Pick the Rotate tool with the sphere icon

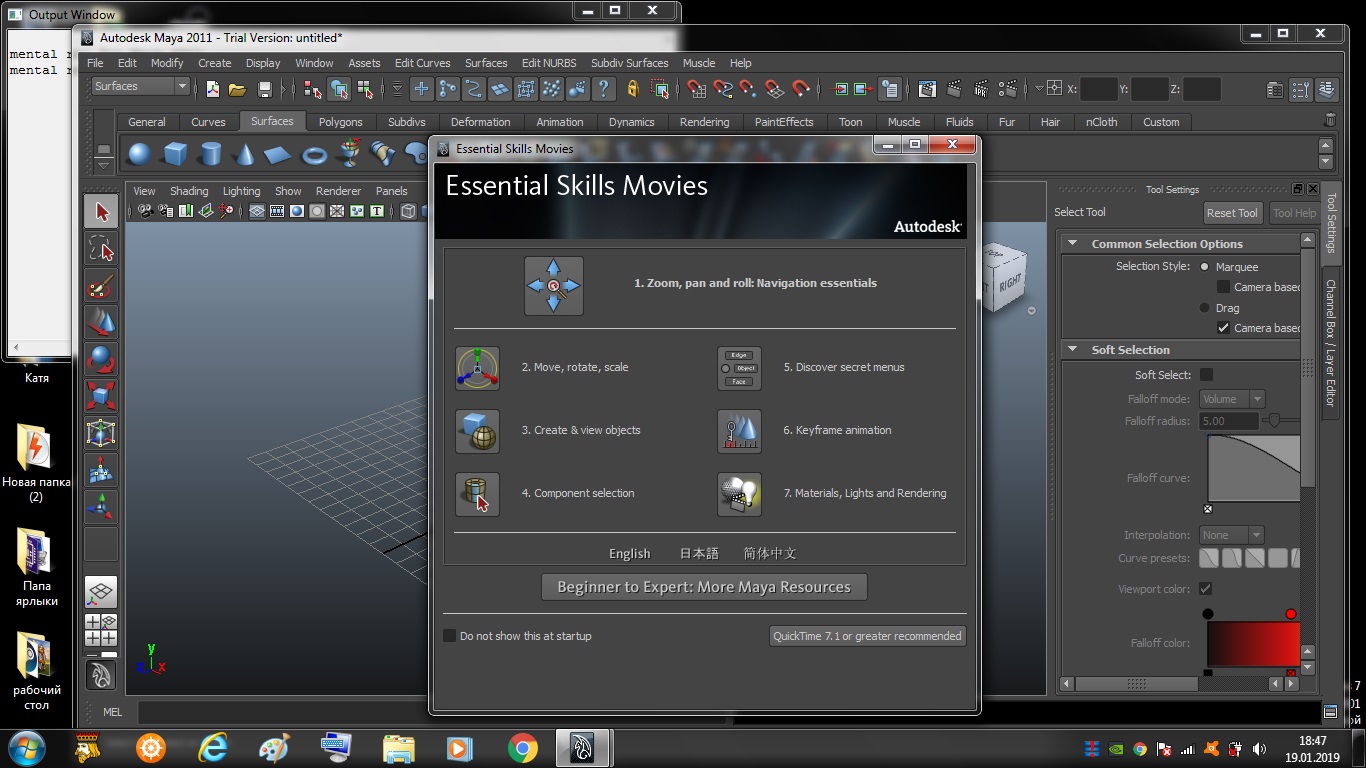click(x=101, y=359)
